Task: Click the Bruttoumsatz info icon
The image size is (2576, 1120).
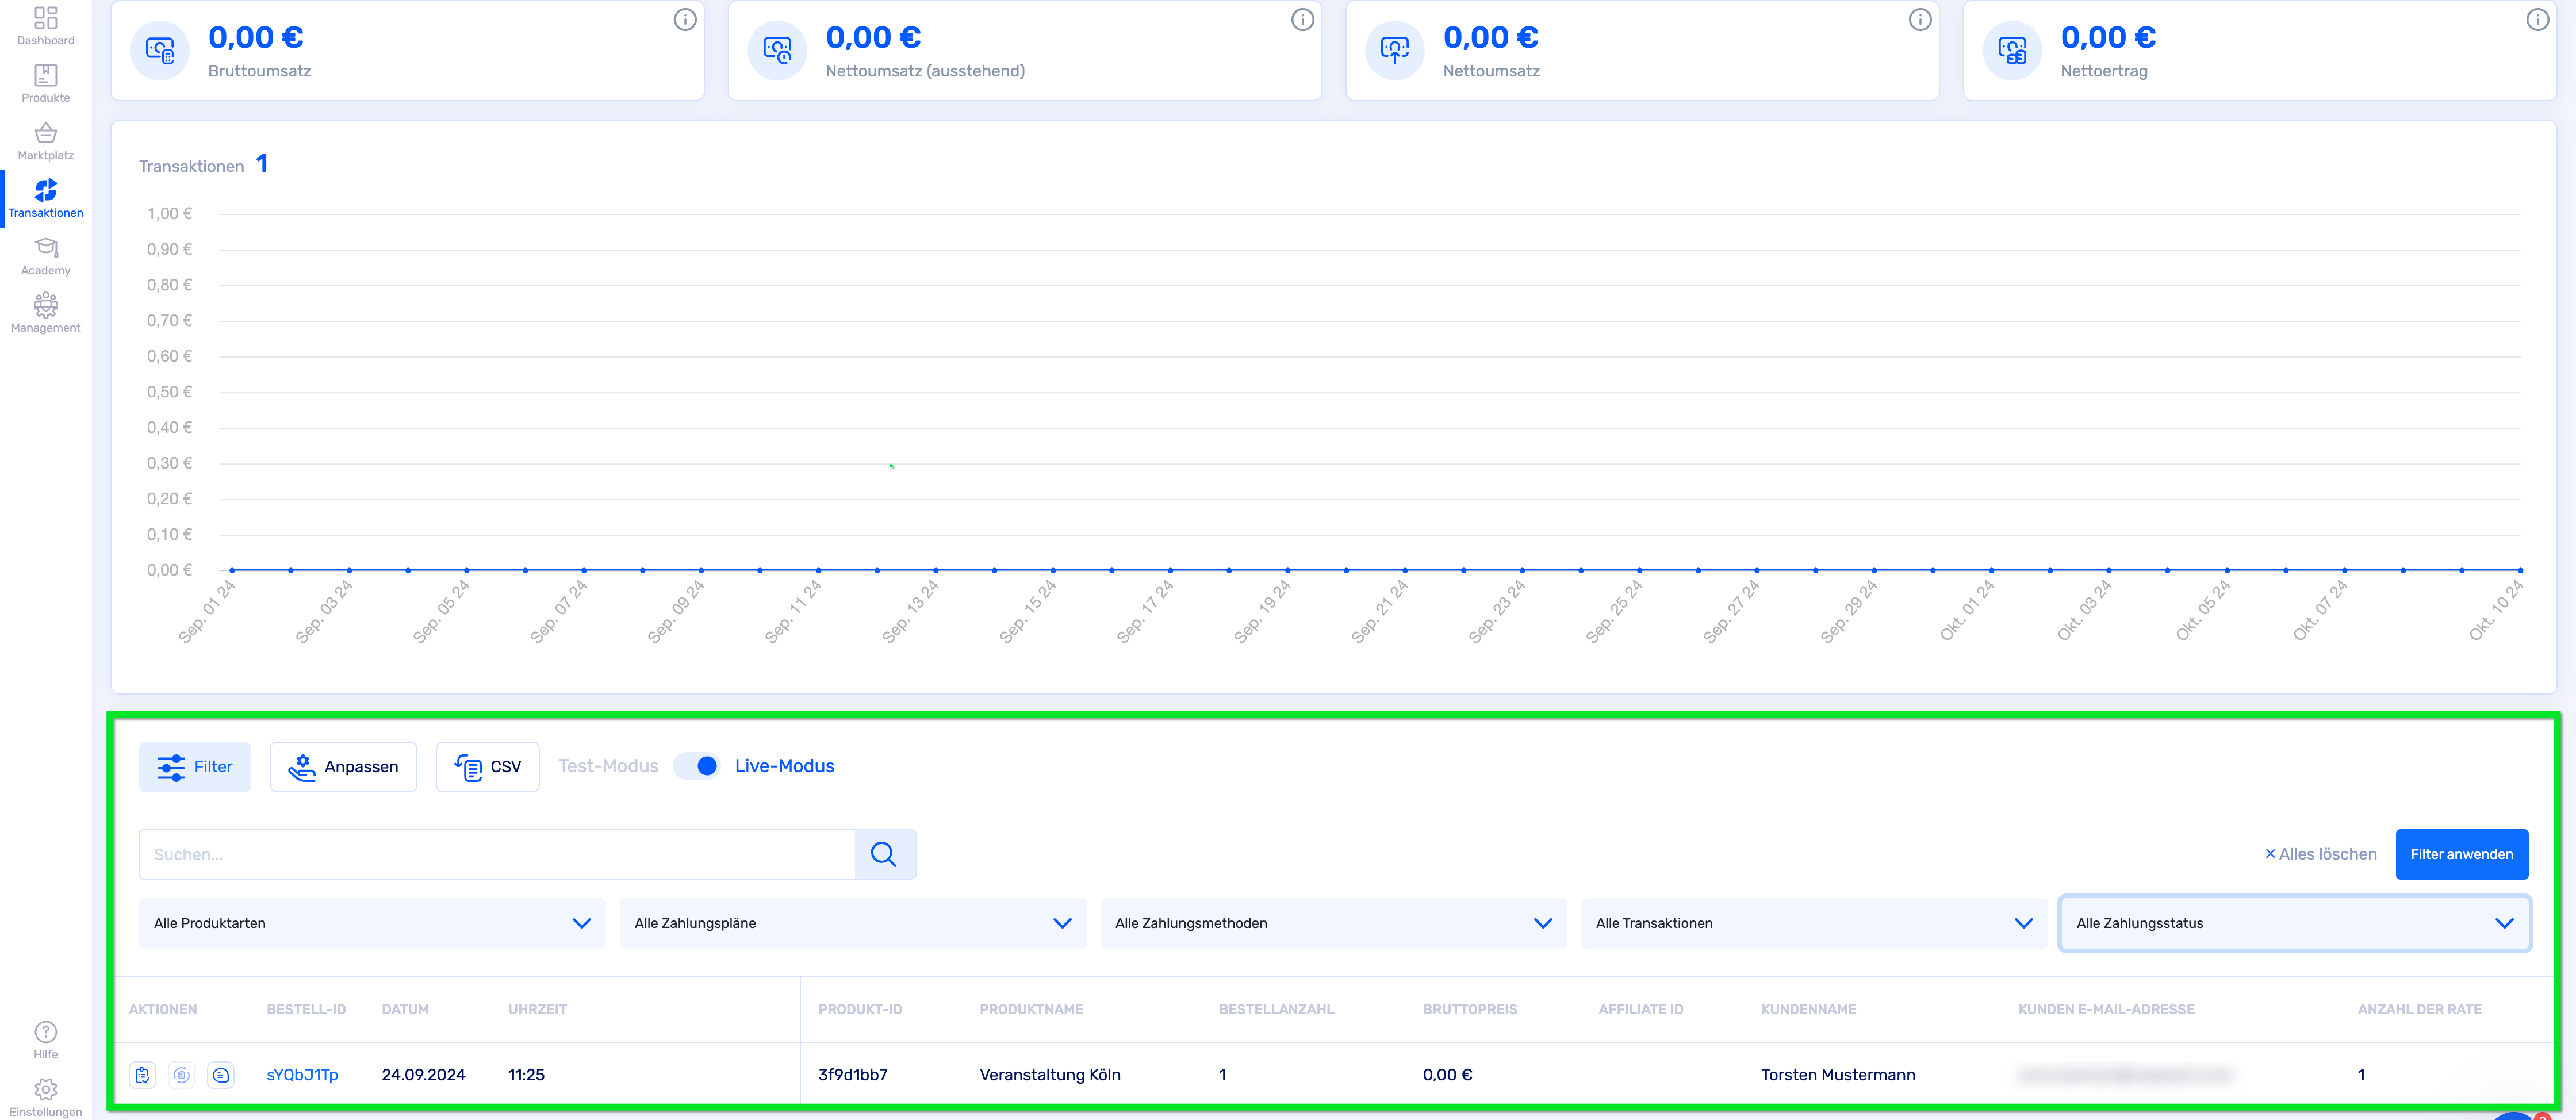Action: pos(685,20)
